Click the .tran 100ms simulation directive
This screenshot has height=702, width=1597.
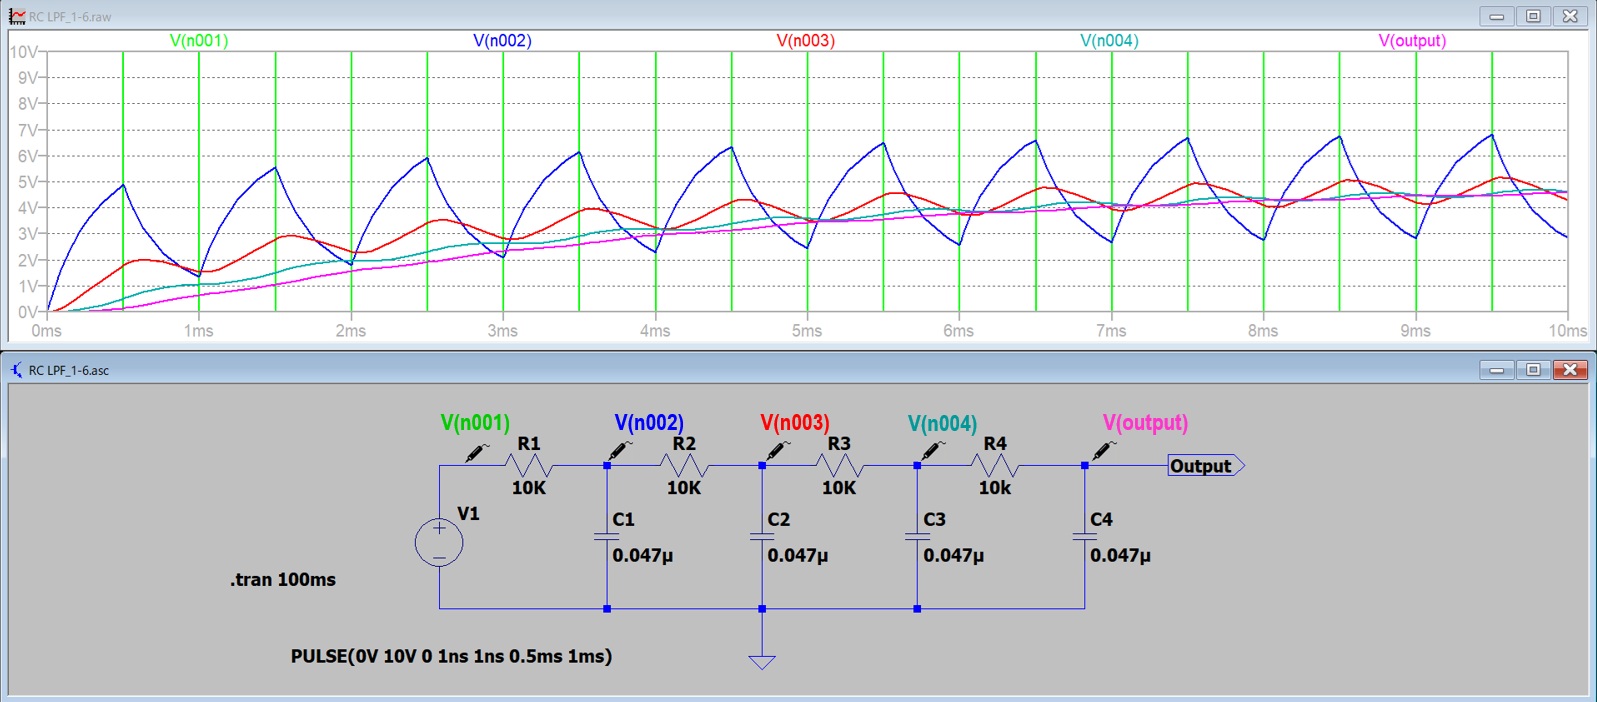[x=283, y=580]
